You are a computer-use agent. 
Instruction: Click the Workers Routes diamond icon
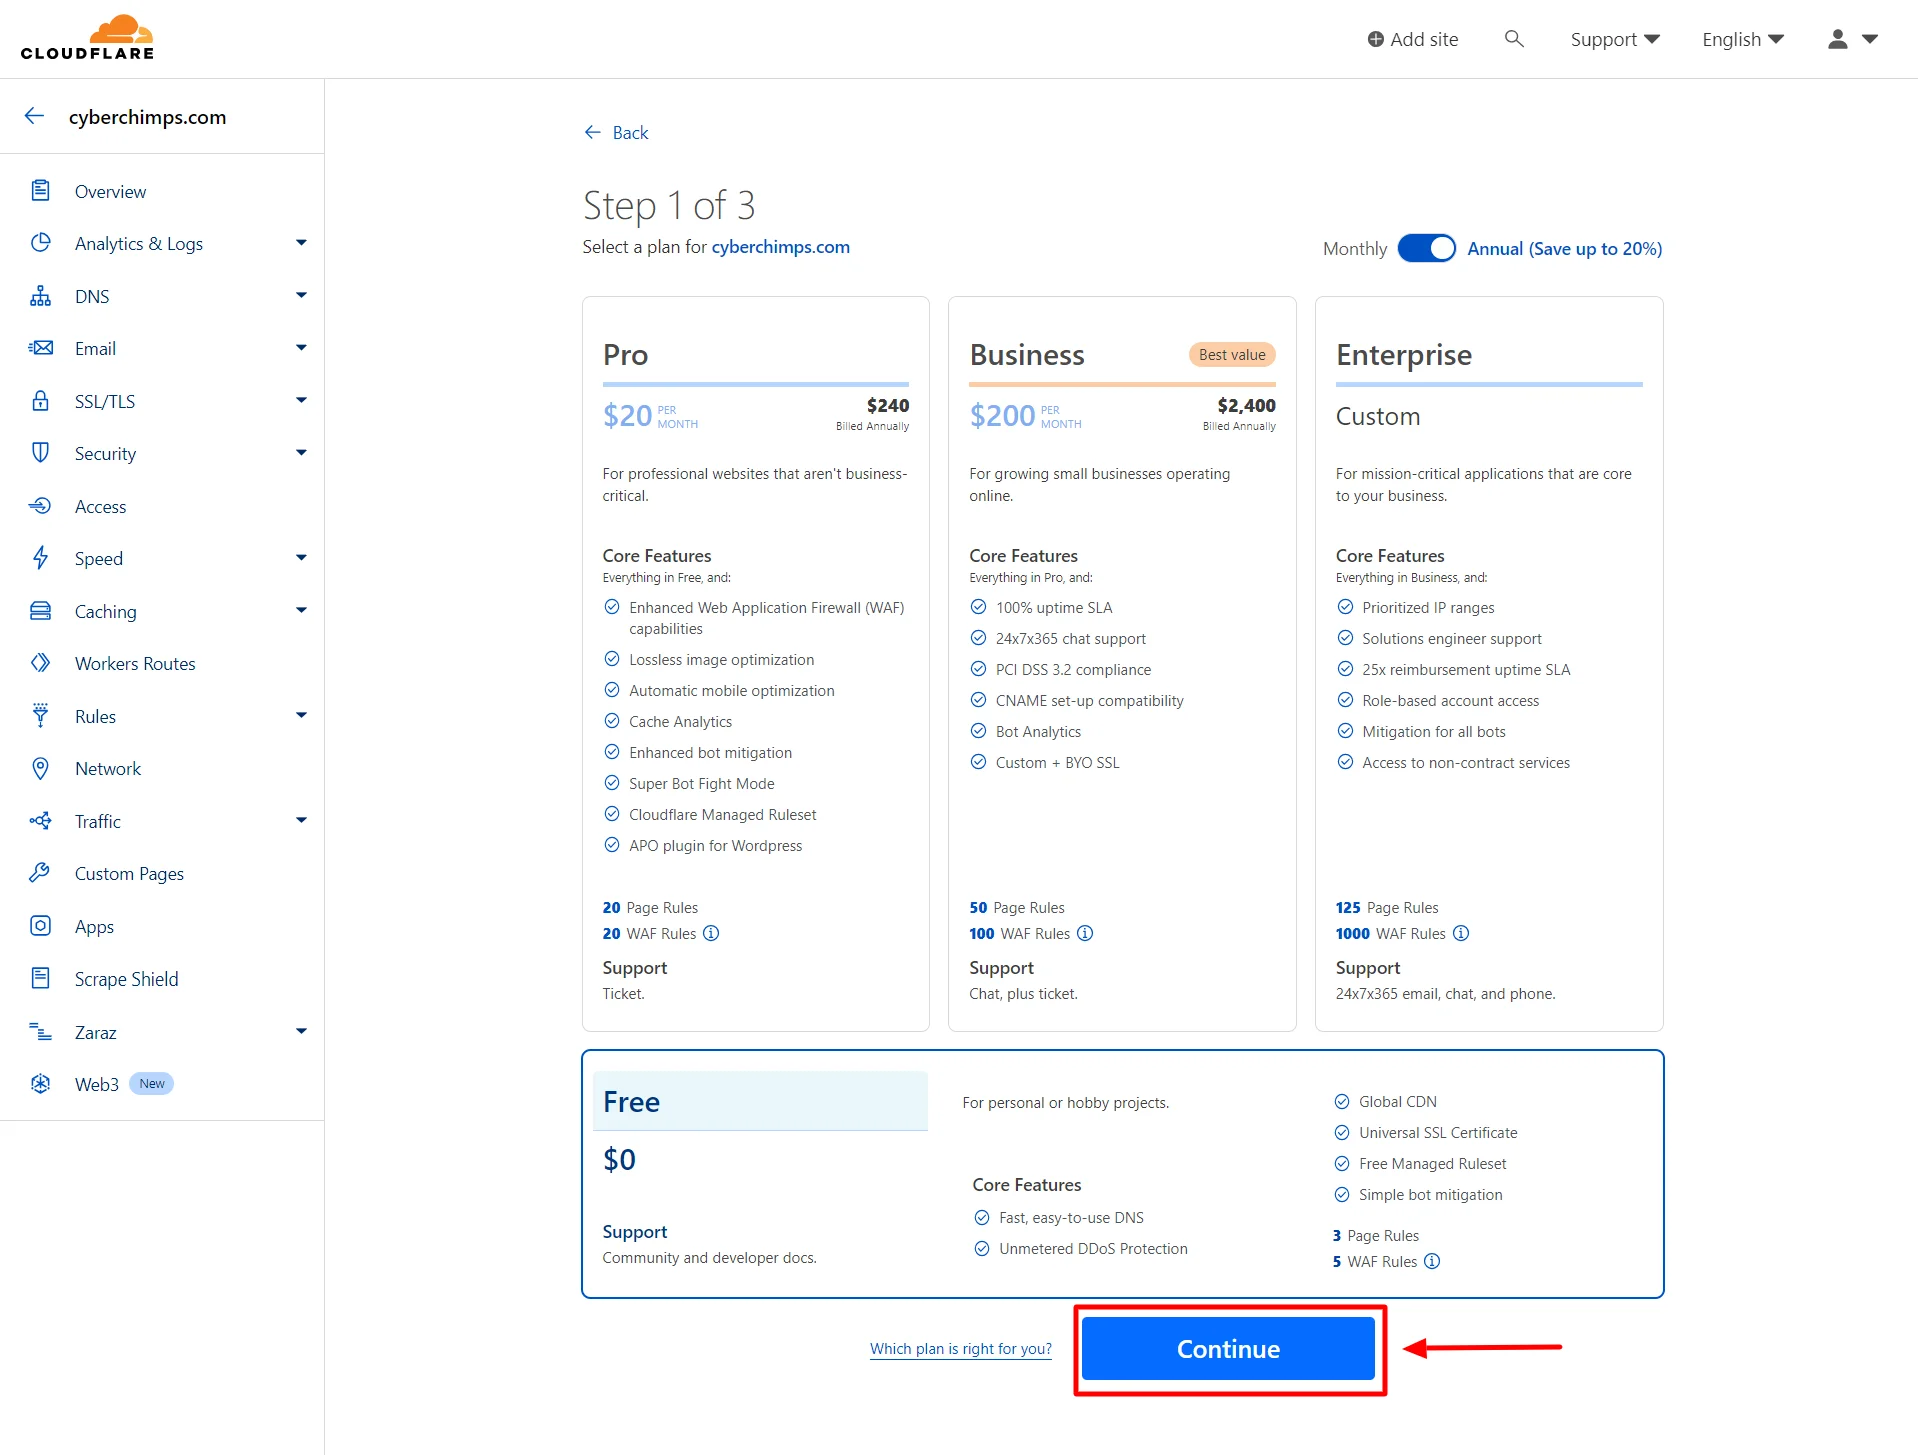(x=40, y=663)
